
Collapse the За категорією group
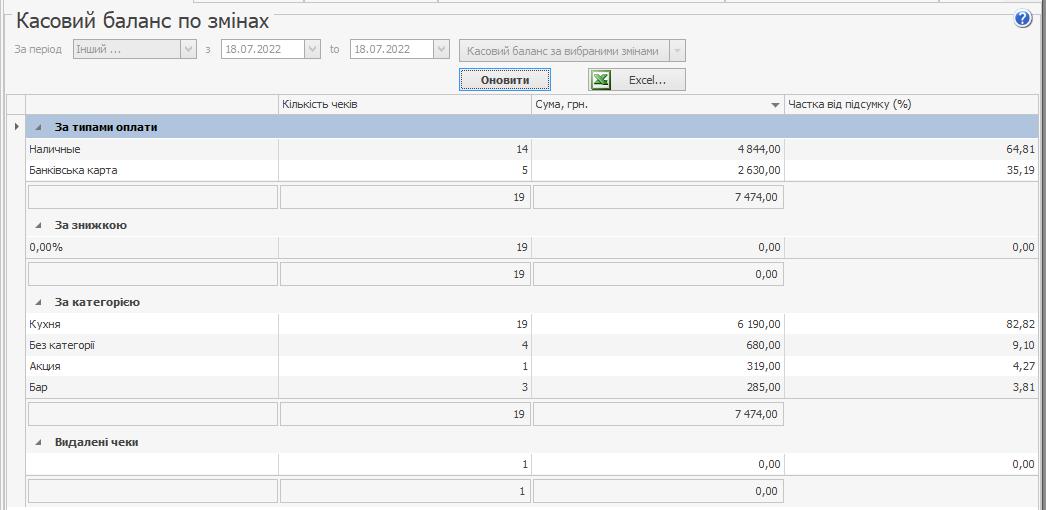(x=39, y=302)
